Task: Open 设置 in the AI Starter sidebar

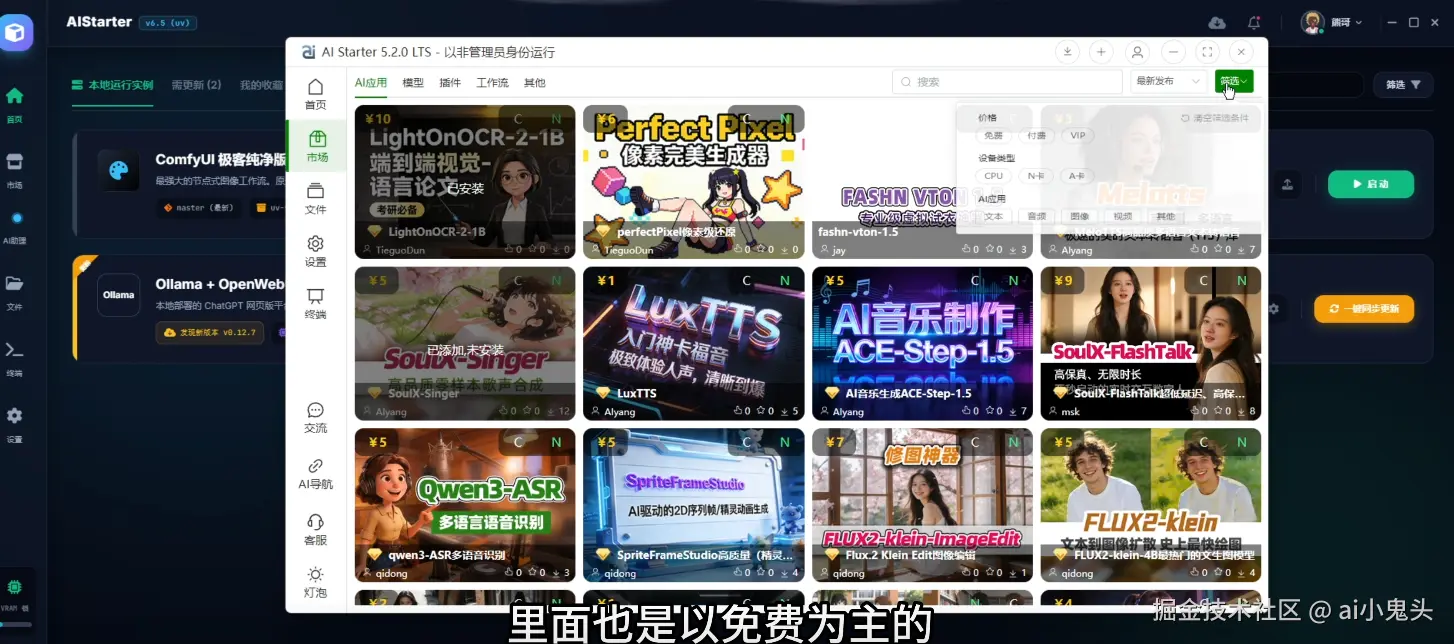Action: coord(315,251)
